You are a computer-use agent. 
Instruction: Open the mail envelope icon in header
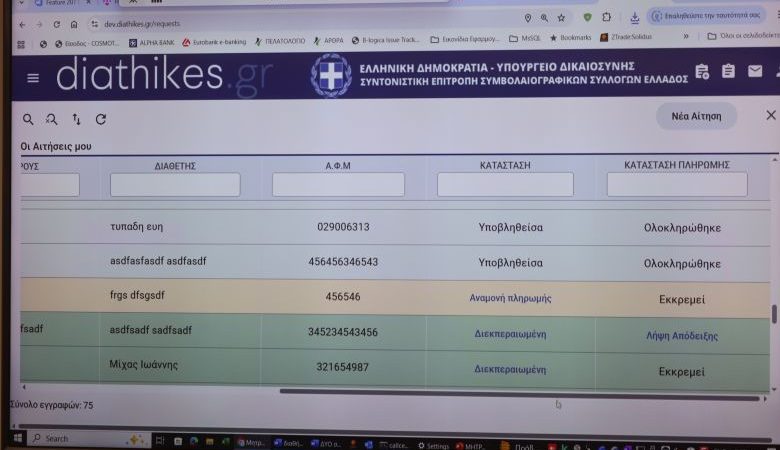[755, 71]
